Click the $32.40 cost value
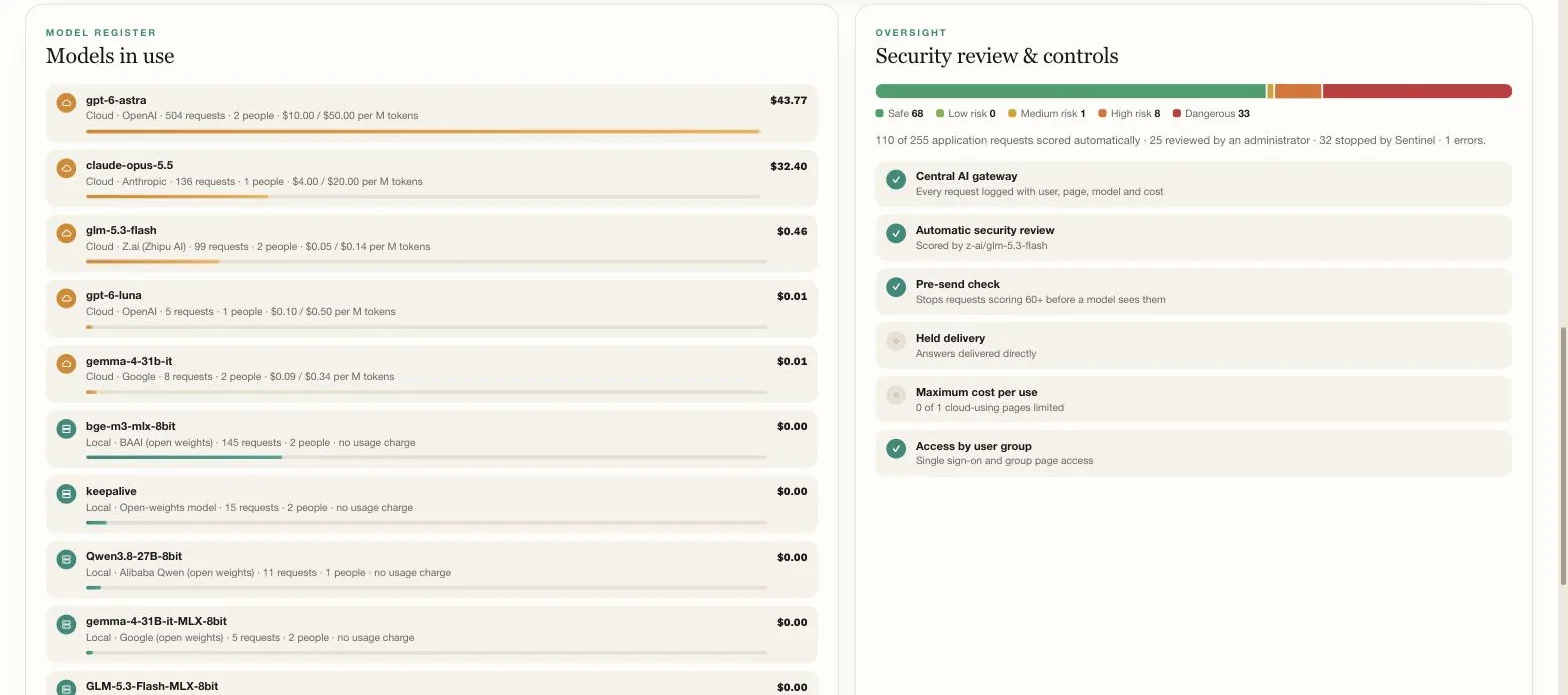Screen dimensions: 1568x695 point(788,166)
